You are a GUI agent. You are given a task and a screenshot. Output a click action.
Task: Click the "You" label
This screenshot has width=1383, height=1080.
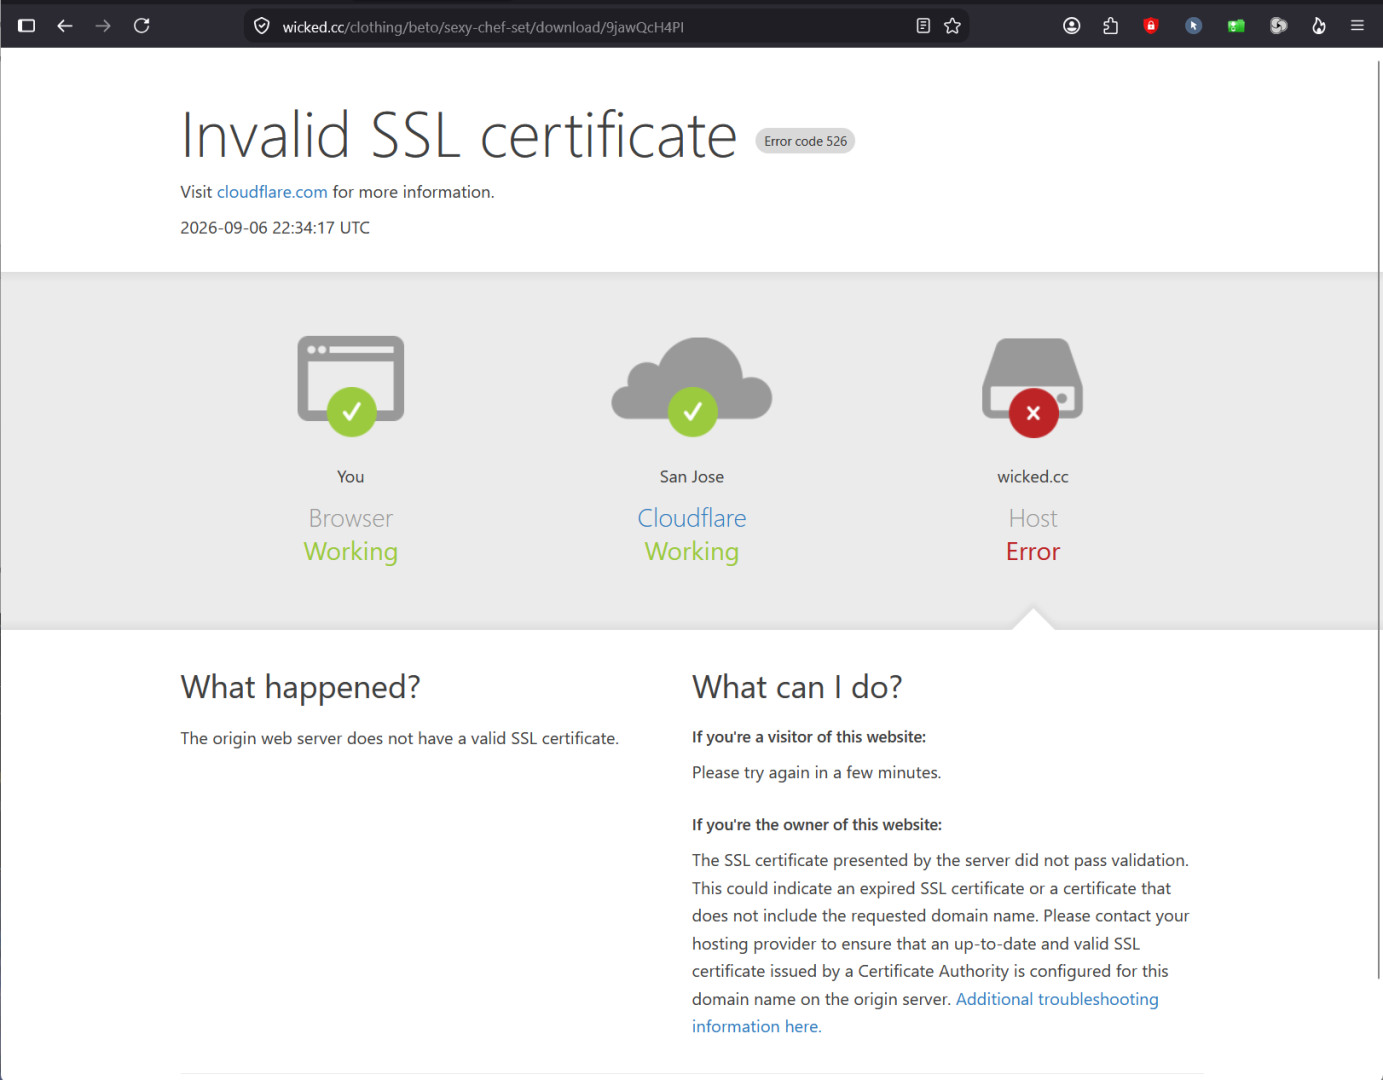(351, 477)
